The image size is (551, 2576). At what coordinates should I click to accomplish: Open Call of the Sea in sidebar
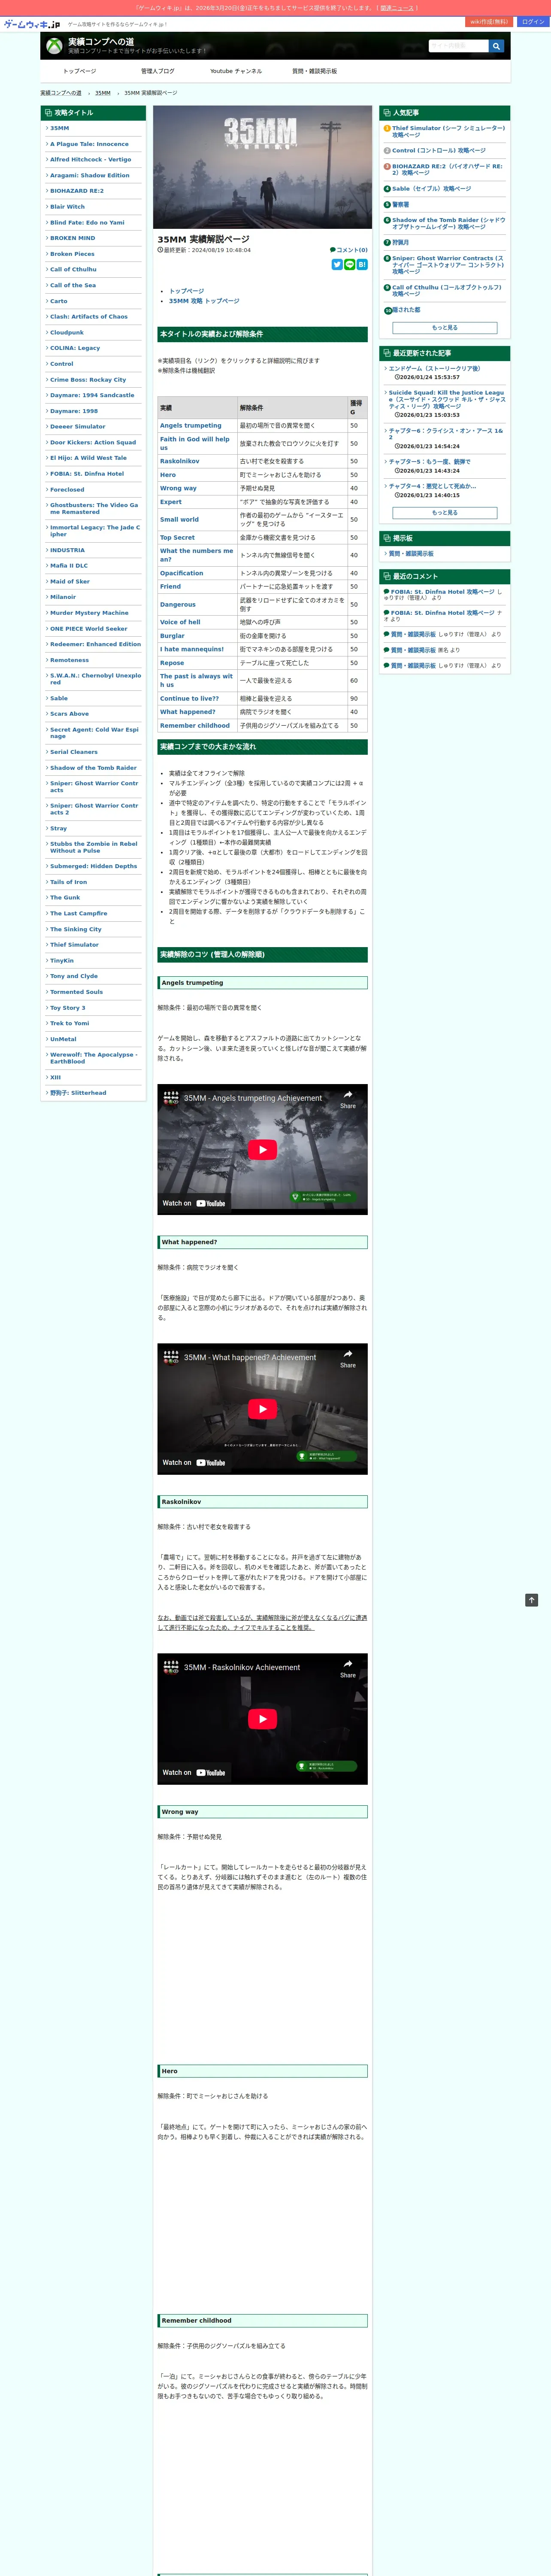pos(73,285)
